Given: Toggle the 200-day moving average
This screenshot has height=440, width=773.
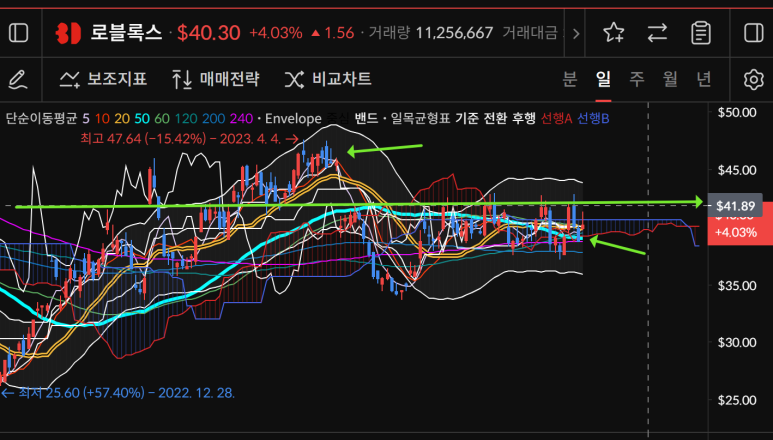Looking at the screenshot, I should 213,118.
